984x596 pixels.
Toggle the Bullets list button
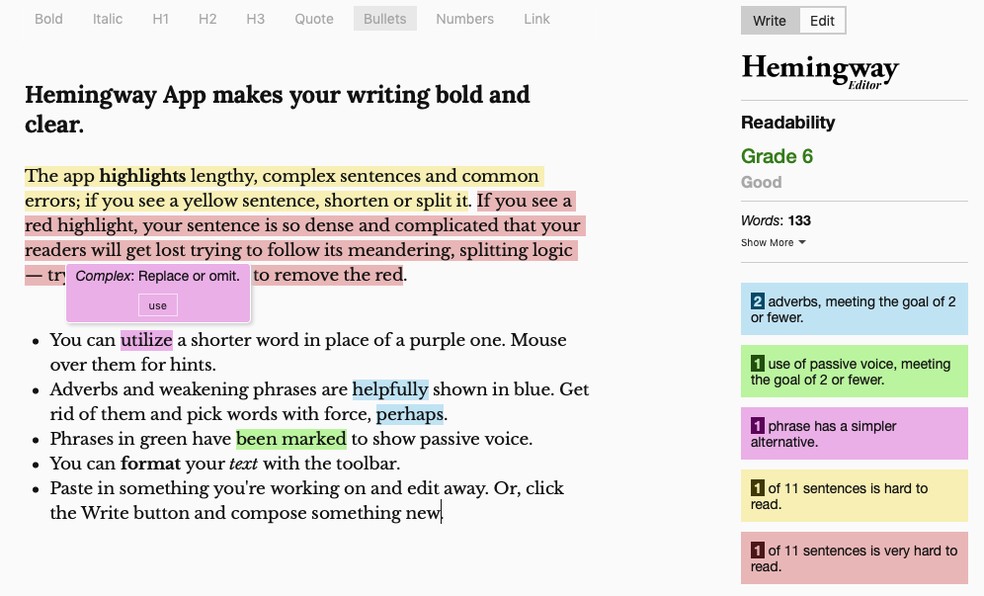point(385,19)
